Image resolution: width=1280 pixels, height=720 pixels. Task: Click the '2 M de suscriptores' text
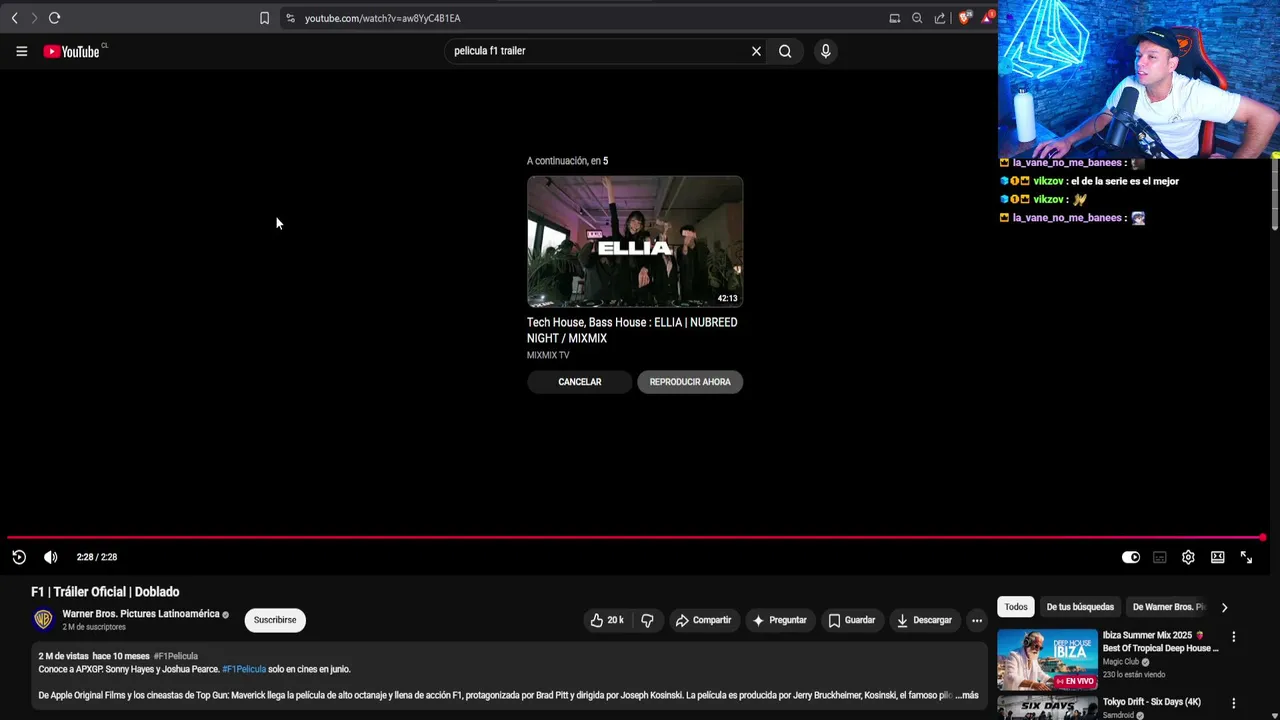click(x=94, y=627)
